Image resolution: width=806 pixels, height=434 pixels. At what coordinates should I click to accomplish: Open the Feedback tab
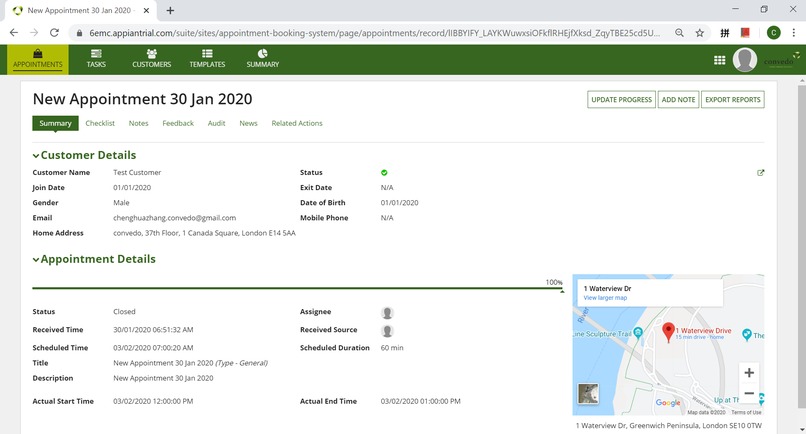point(178,123)
